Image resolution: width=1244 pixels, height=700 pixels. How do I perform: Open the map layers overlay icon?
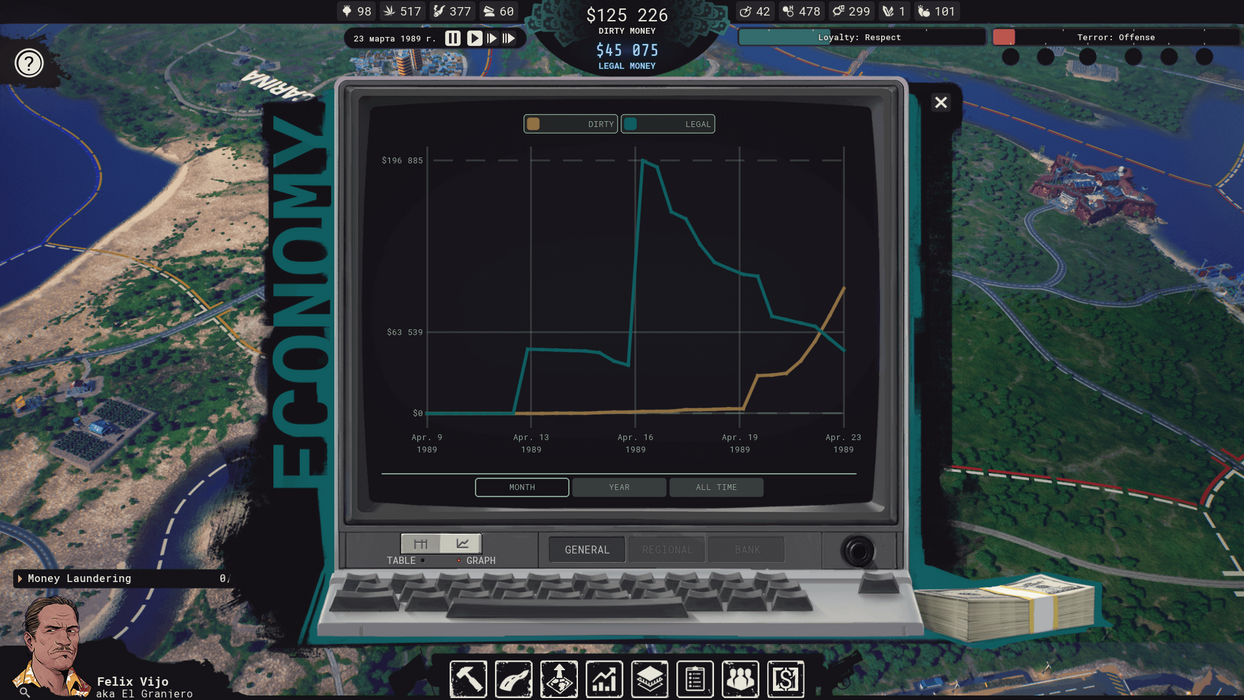[650, 679]
